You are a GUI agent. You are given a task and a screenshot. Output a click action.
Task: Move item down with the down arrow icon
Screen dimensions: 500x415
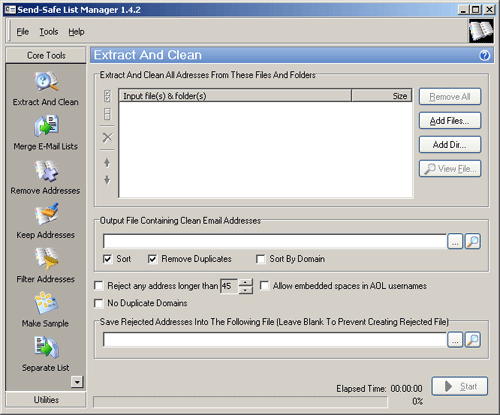(107, 180)
